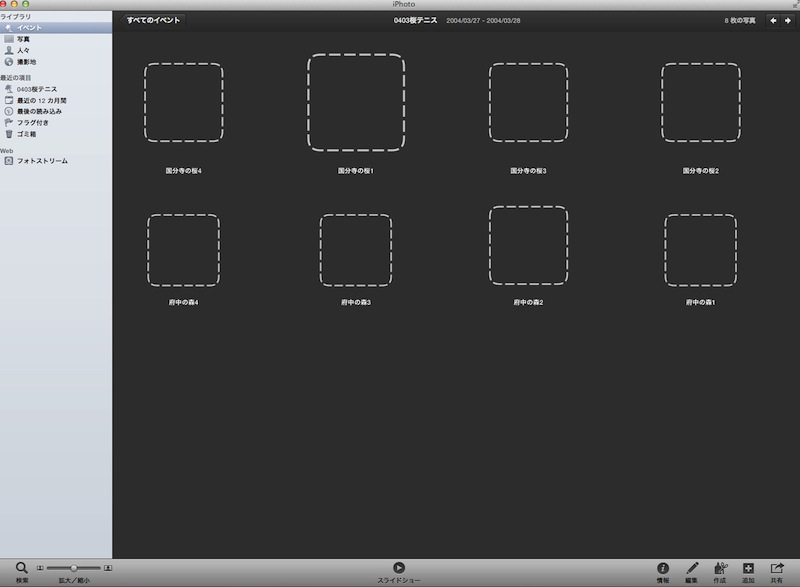The image size is (800, 587).
Task: Select the photo thumbnail 府中の森2
Action: point(529,245)
